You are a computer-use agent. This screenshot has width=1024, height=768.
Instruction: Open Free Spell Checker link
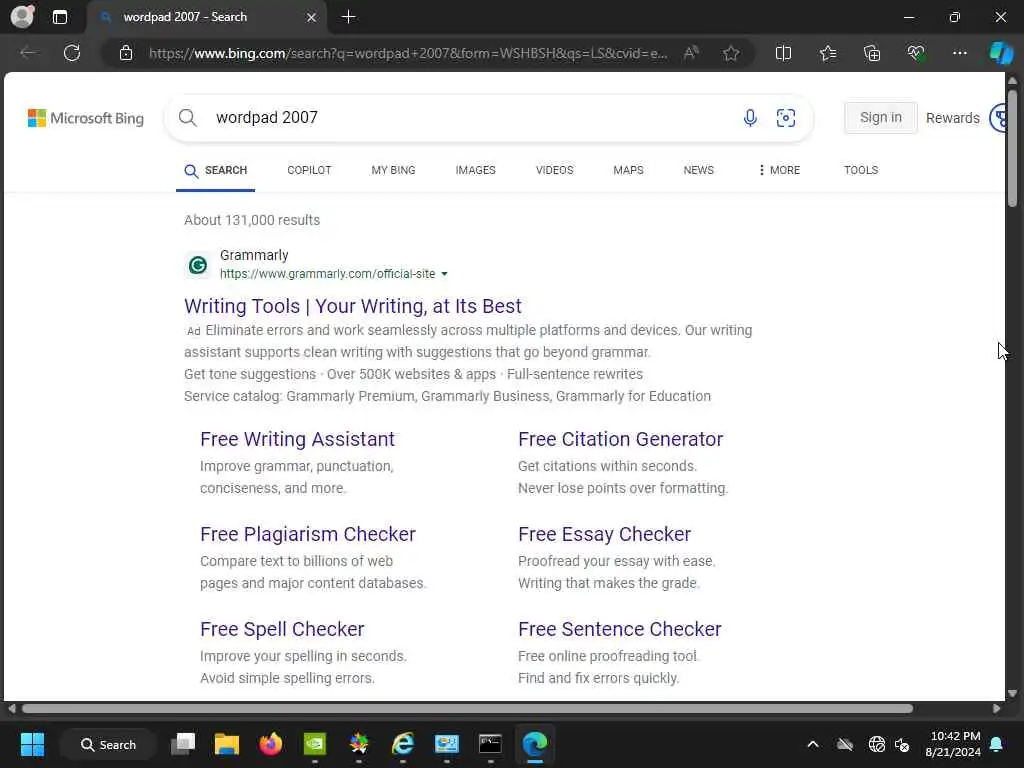point(282,629)
